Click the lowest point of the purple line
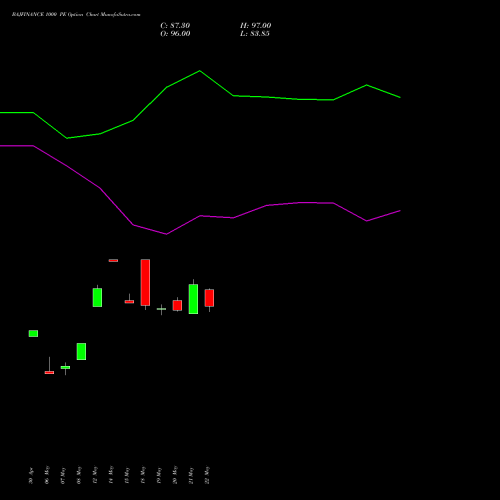 (166, 234)
